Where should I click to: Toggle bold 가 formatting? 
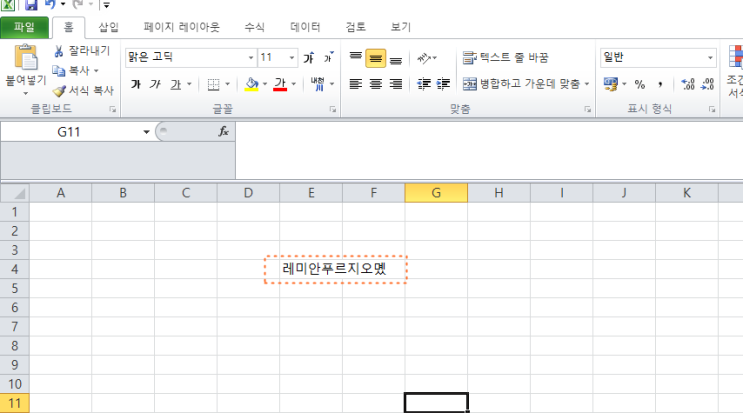[x=136, y=84]
